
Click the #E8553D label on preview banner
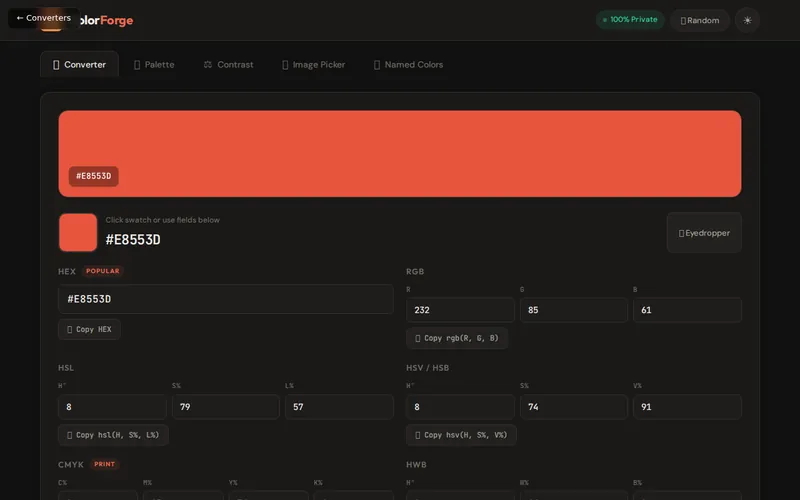pos(93,176)
